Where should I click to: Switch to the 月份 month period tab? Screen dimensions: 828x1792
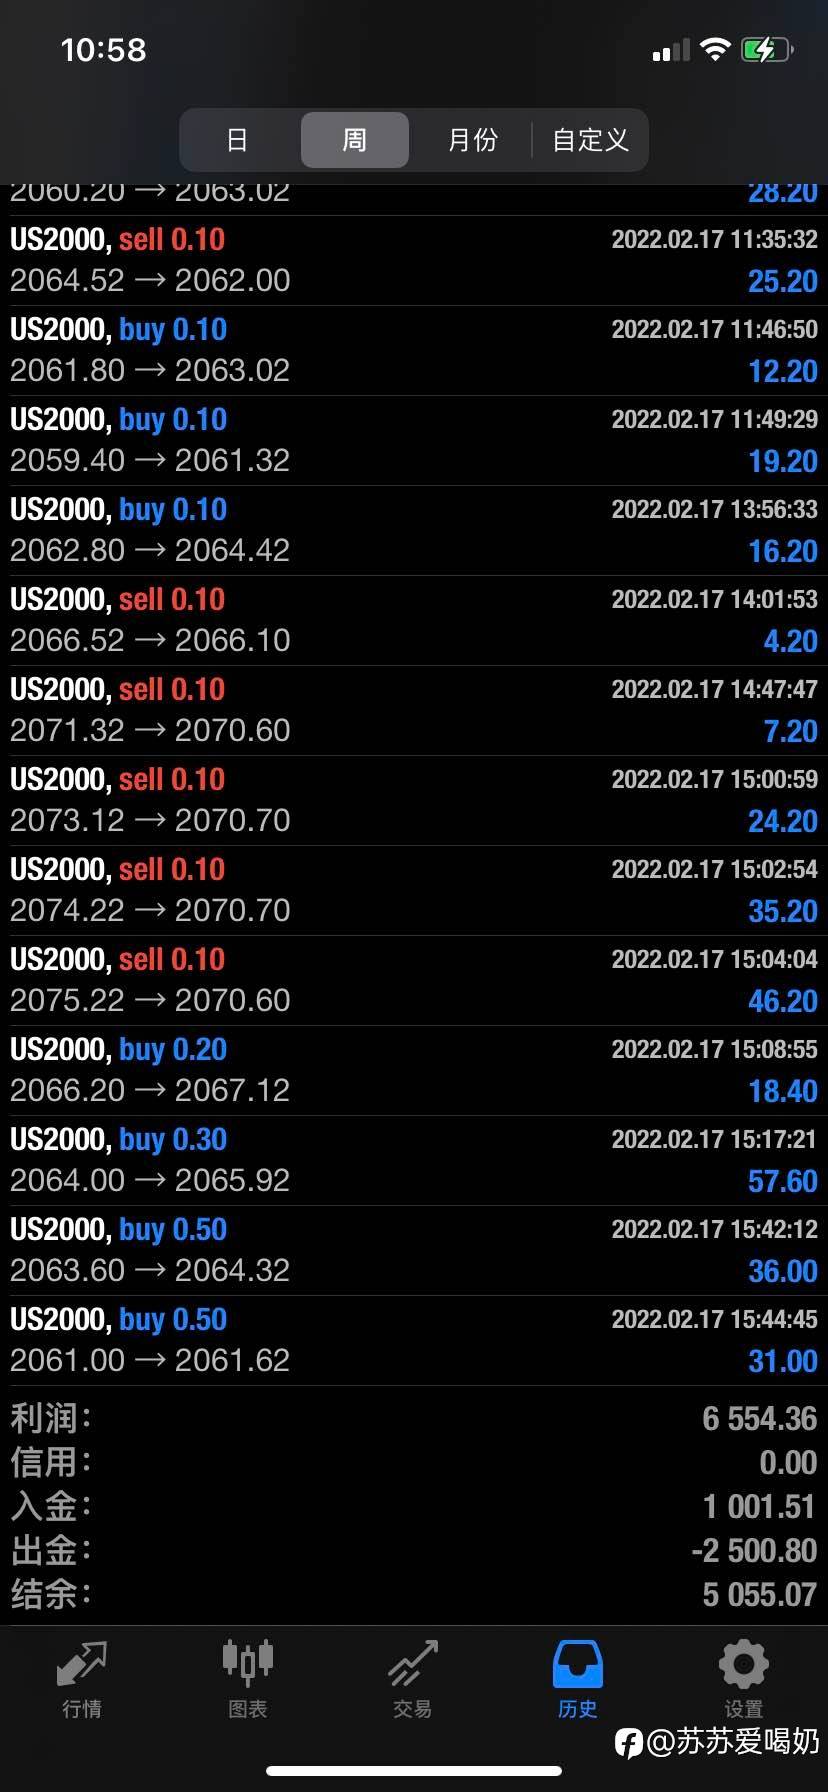pyautogui.click(x=472, y=139)
